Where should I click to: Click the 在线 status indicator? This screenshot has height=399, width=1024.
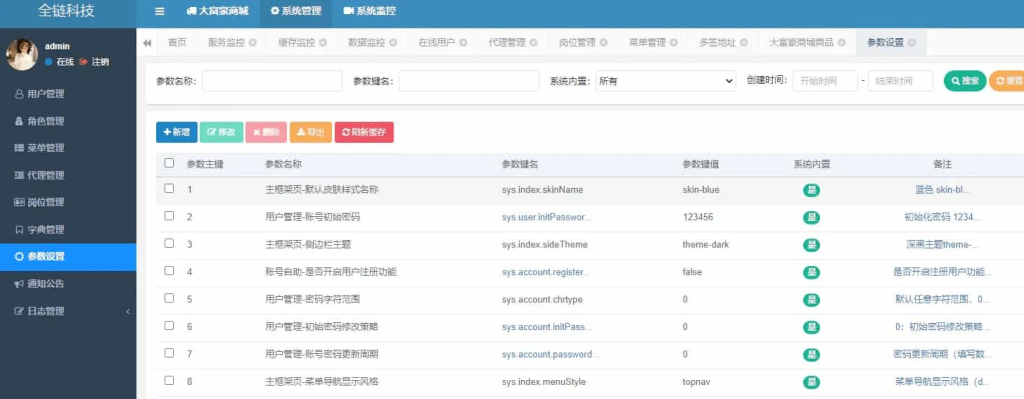click(x=59, y=62)
